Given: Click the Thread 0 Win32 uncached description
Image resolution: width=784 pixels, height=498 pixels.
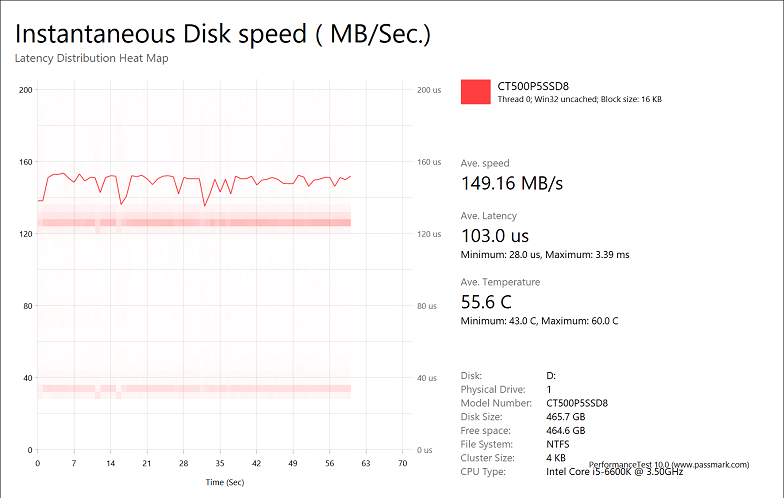Looking at the screenshot, I should point(579,100).
